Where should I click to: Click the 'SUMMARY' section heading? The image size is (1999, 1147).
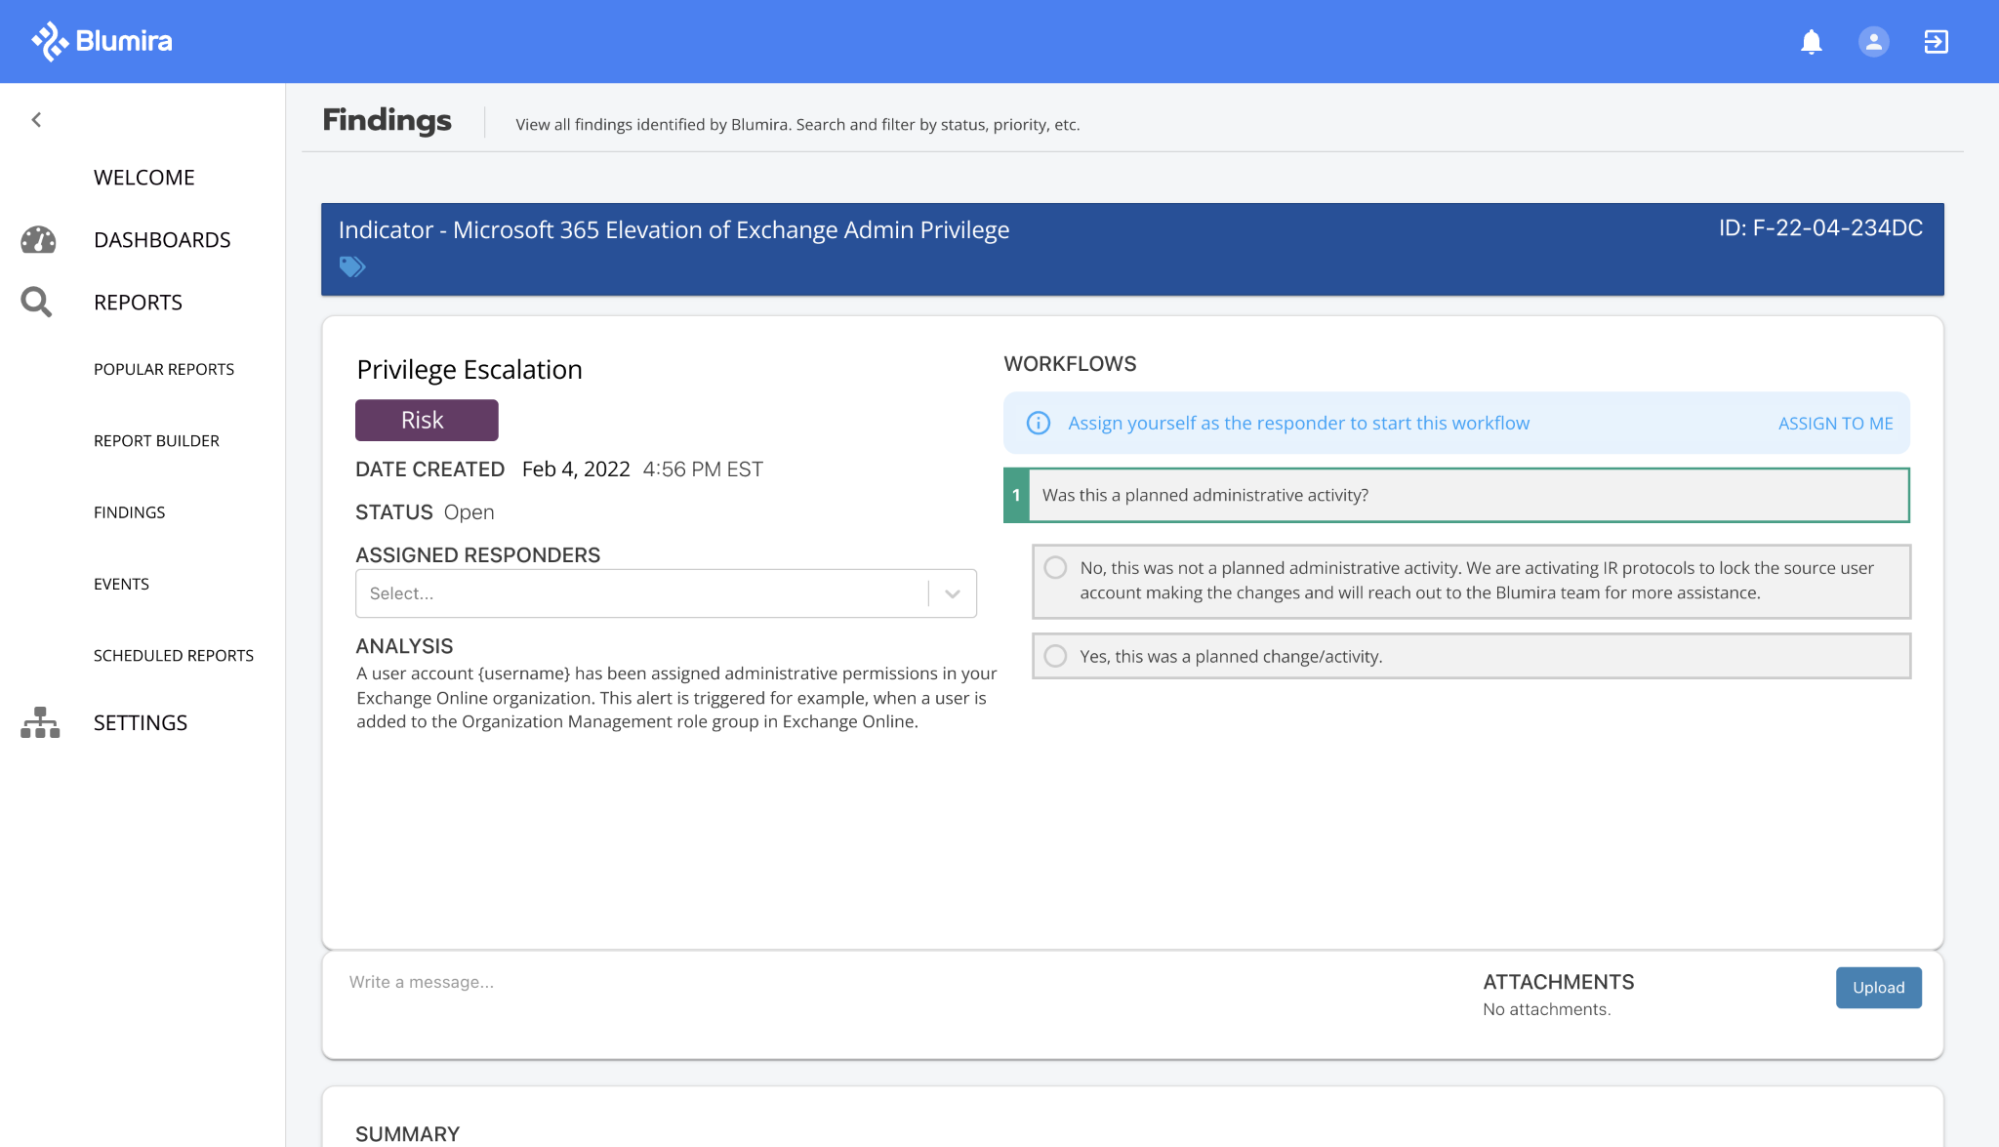point(407,1134)
